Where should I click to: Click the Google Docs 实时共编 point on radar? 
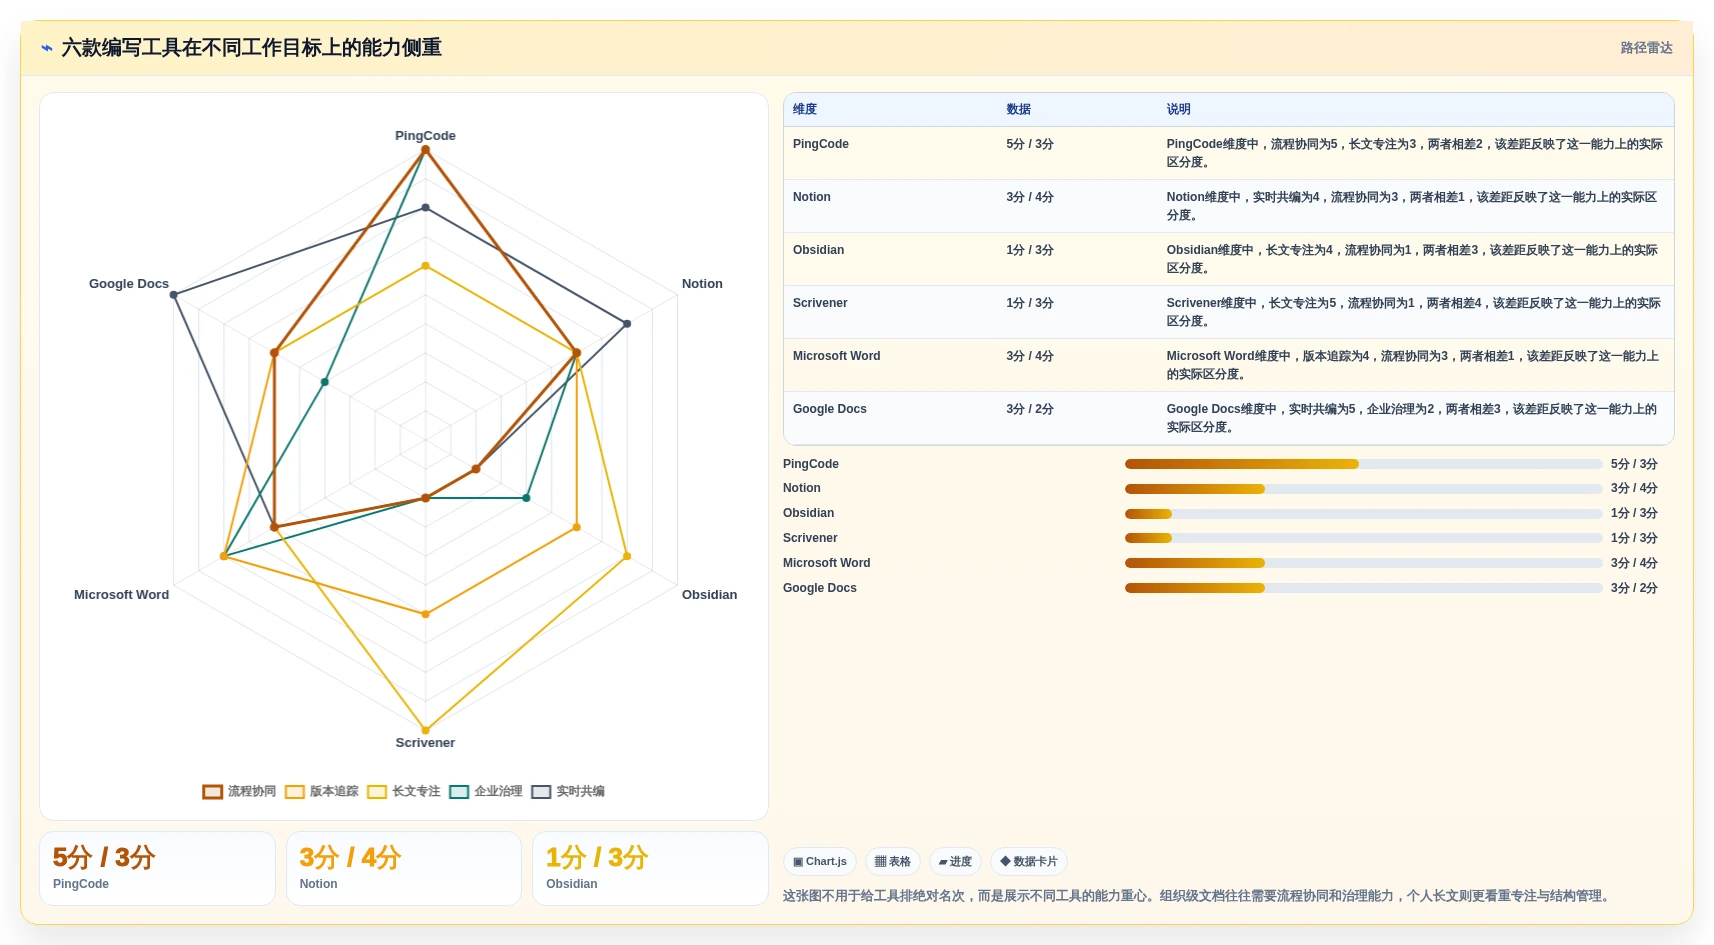[174, 295]
